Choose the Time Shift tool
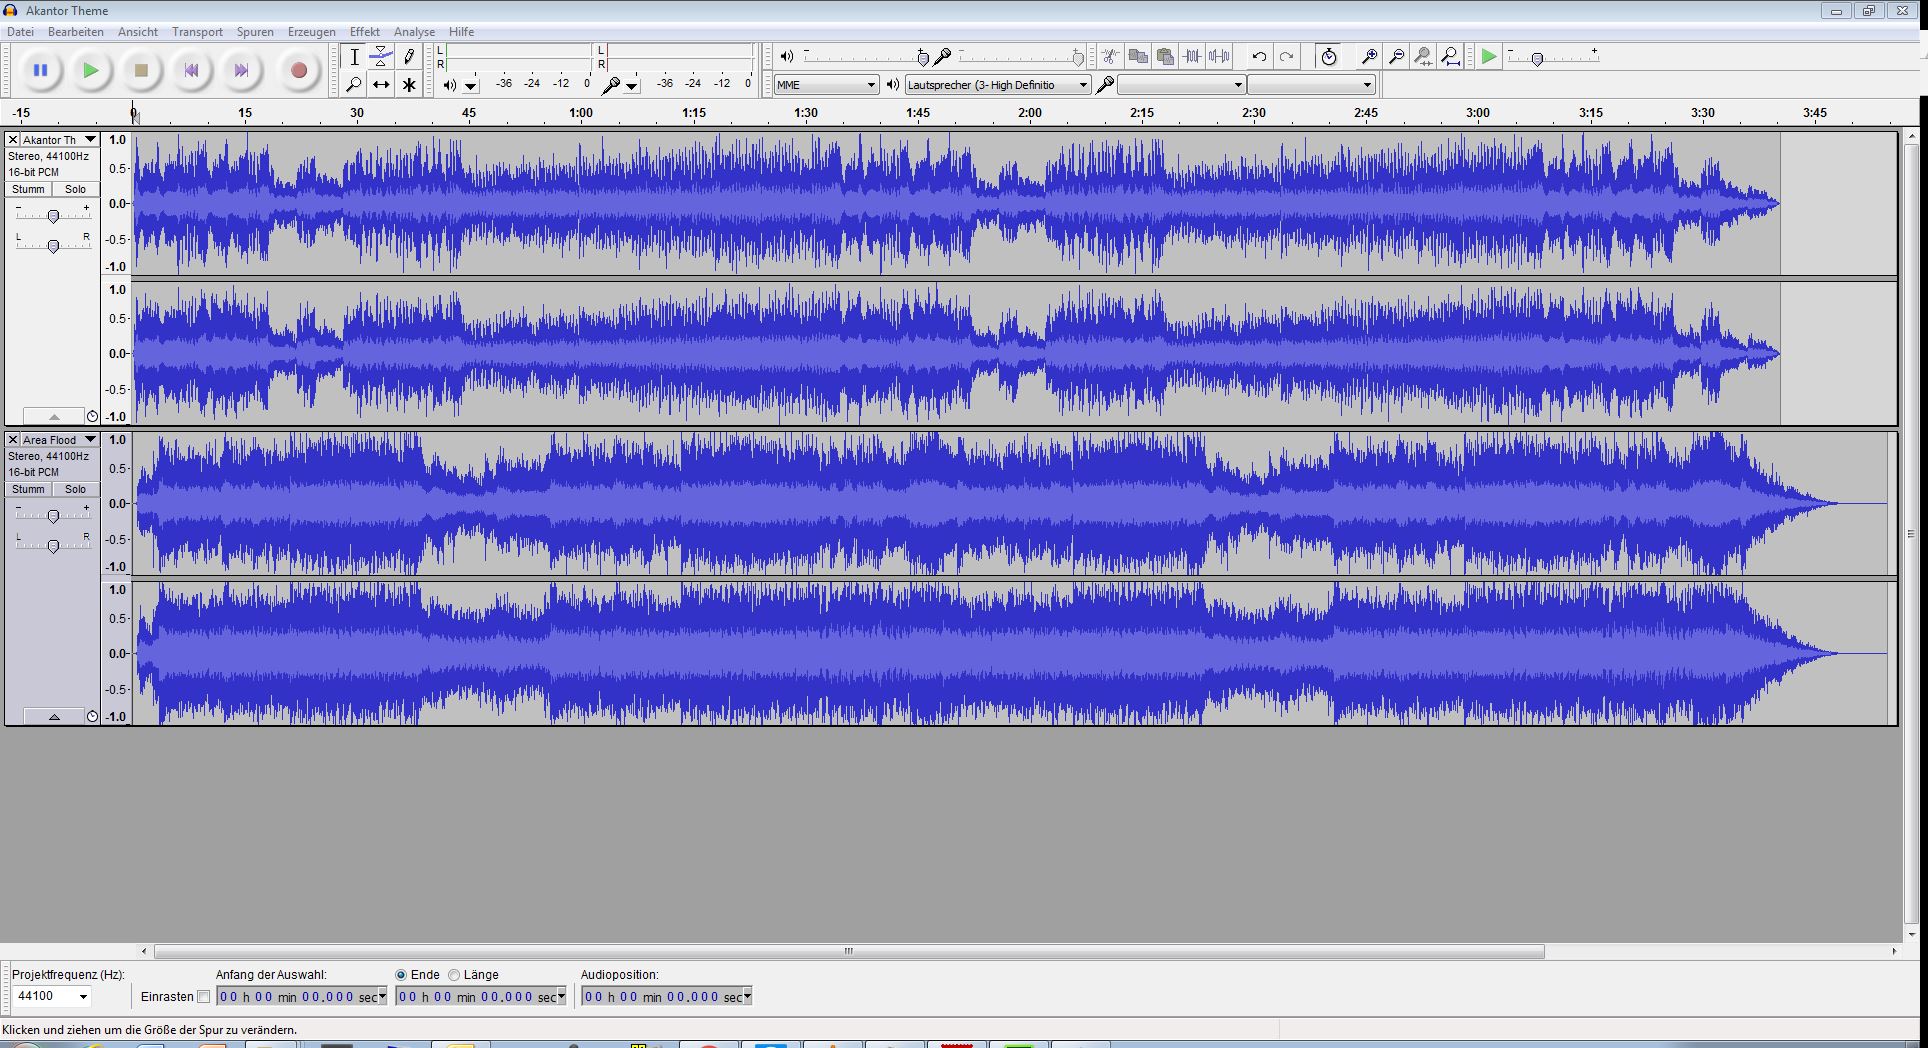This screenshot has height=1048, width=1928. 381,85
